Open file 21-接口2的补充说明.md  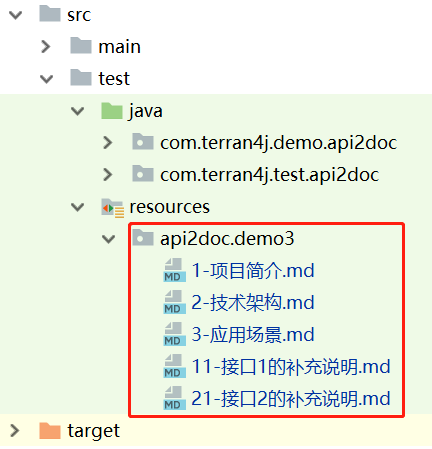[291, 398]
